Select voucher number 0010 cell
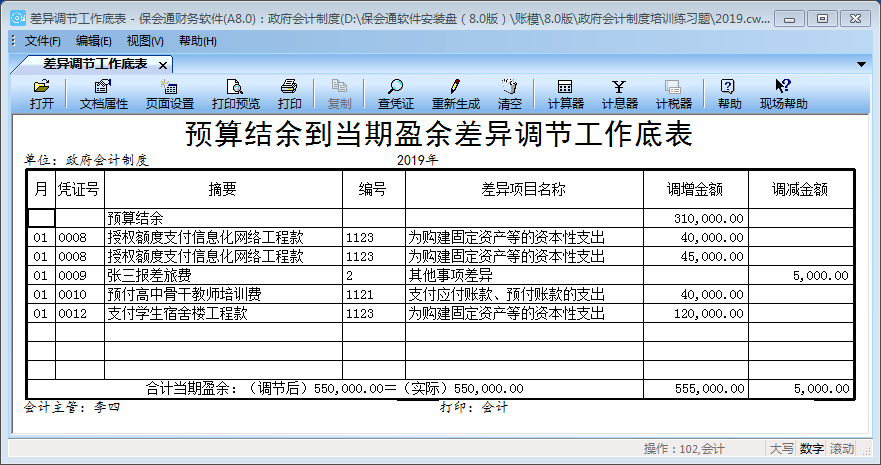This screenshot has width=881, height=465. click(79, 294)
